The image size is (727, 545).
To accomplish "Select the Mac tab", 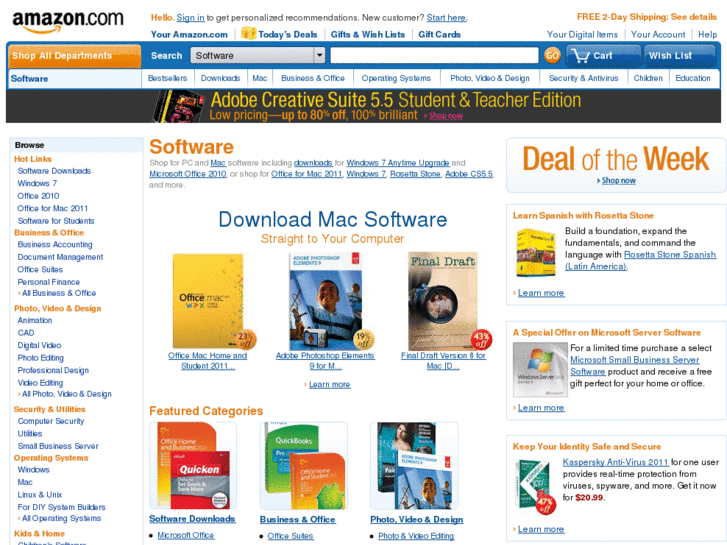I will coord(260,78).
